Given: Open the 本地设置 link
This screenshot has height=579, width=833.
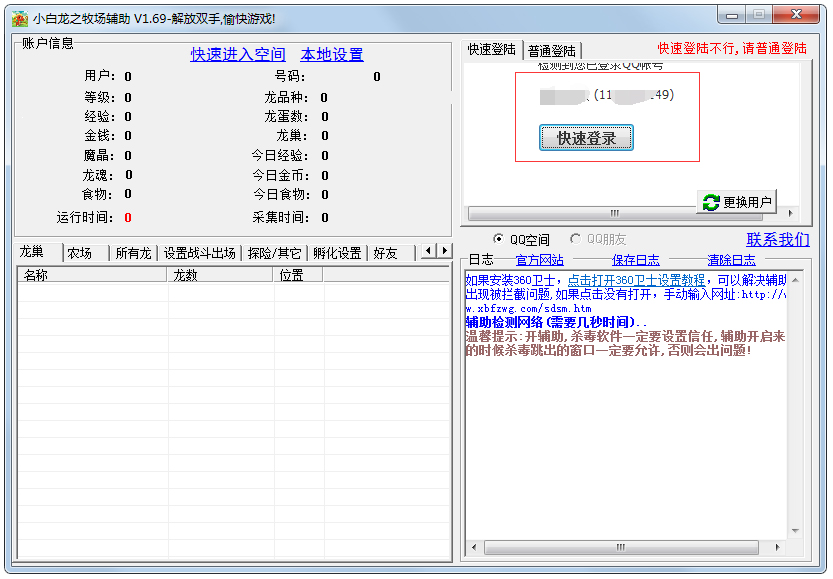Looking at the screenshot, I should (x=332, y=54).
